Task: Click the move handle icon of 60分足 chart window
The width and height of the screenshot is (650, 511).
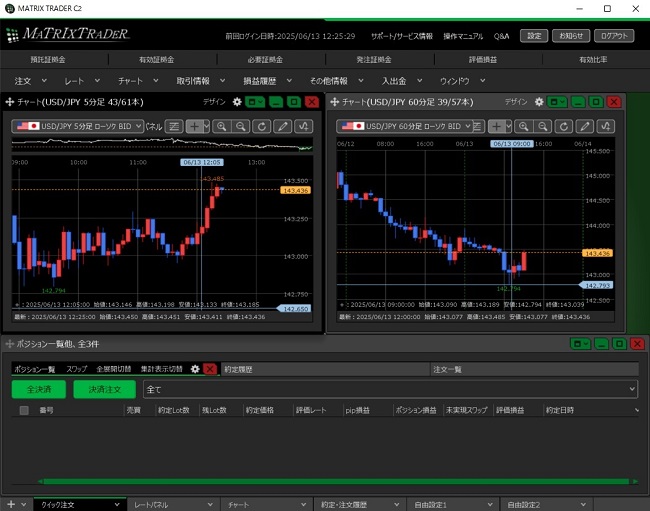Action: pos(335,102)
